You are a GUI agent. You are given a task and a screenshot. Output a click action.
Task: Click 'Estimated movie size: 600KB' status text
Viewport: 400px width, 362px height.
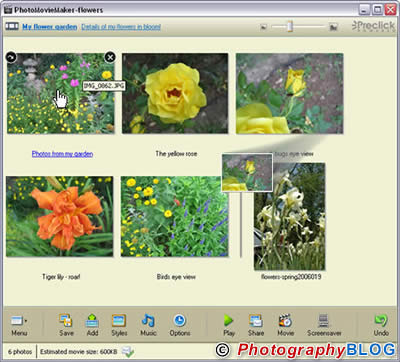tap(79, 352)
